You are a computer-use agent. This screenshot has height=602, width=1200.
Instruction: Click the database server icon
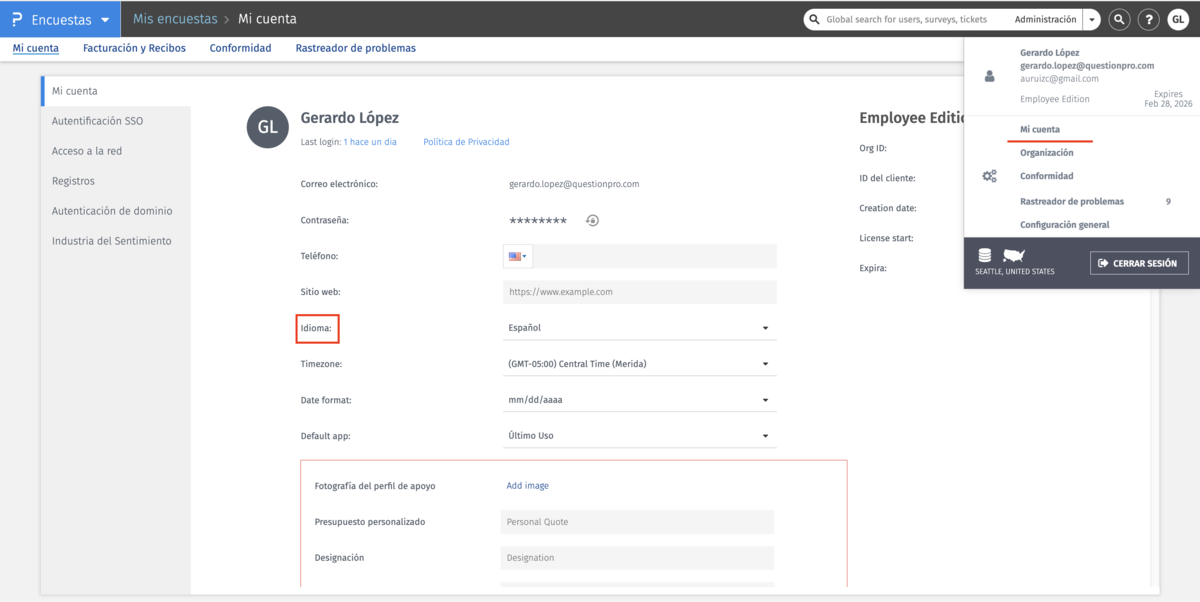pyautogui.click(x=985, y=256)
